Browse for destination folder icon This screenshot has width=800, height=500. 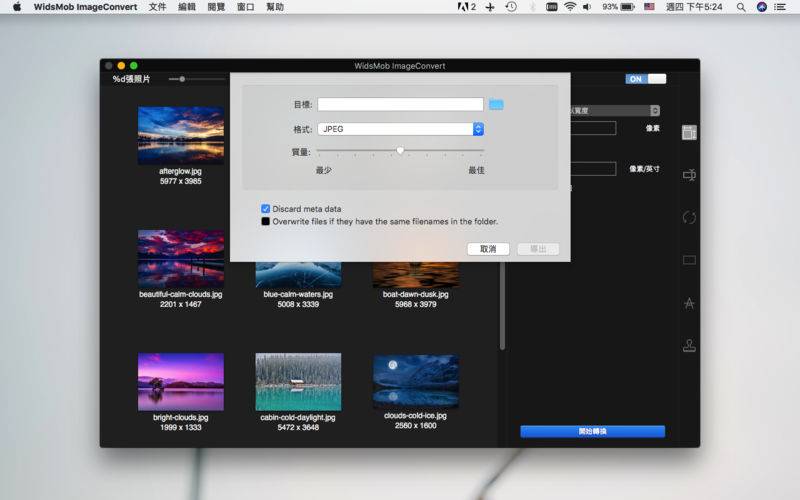coord(496,105)
